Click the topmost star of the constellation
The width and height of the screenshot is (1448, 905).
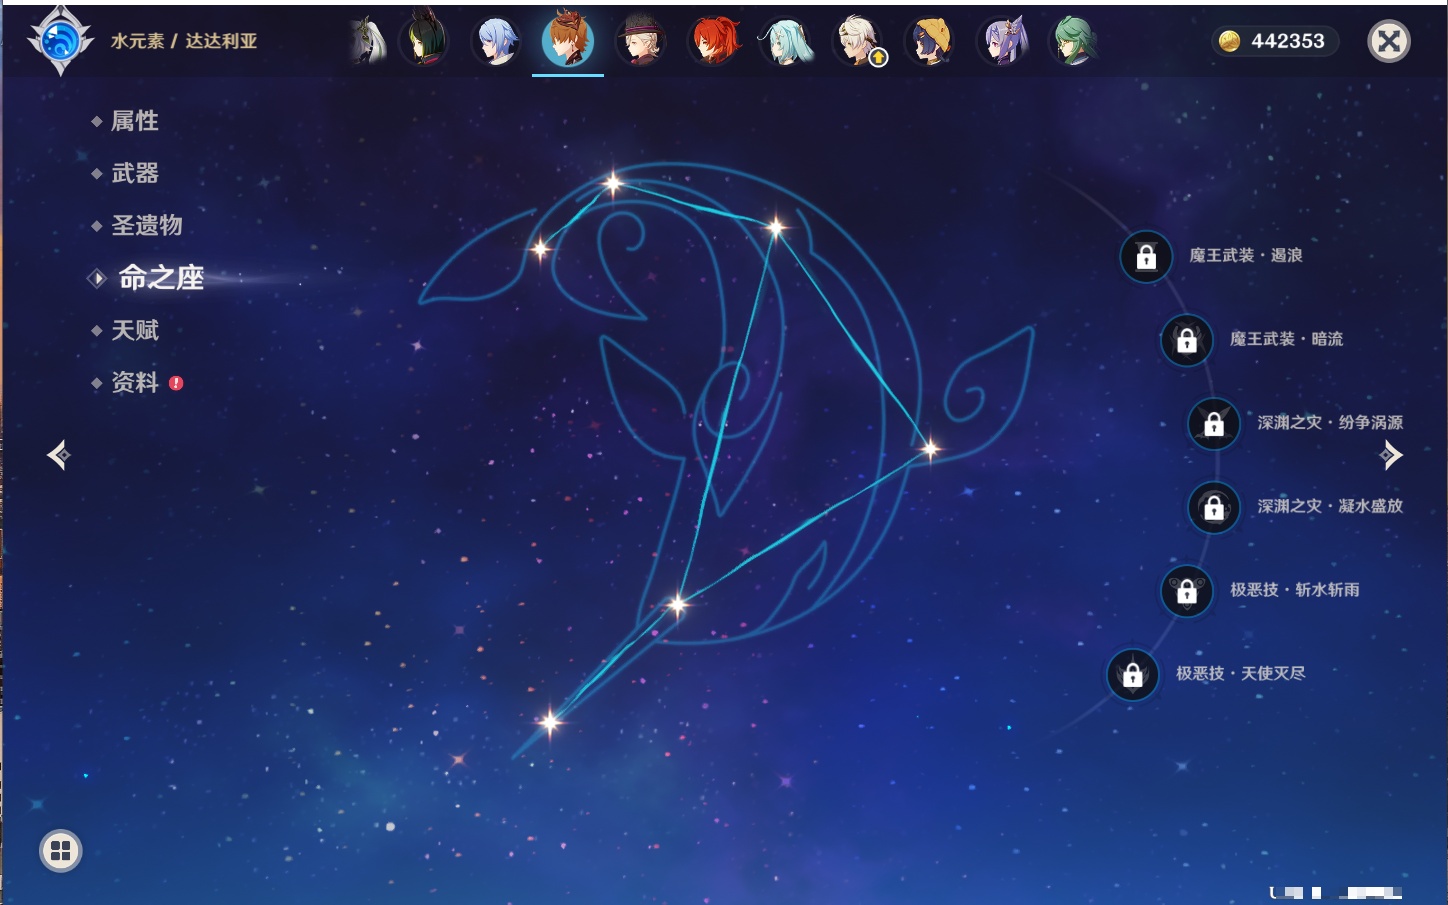[613, 183]
